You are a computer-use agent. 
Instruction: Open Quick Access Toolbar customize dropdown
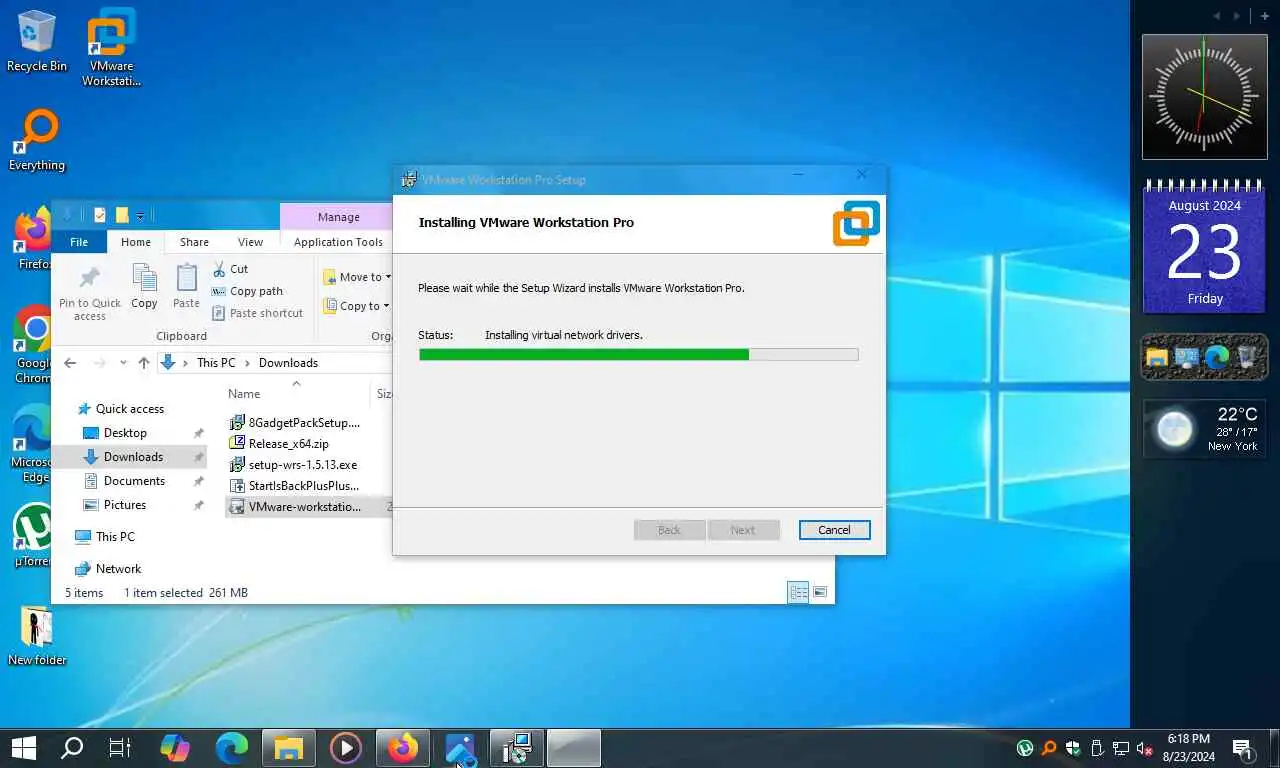point(141,216)
